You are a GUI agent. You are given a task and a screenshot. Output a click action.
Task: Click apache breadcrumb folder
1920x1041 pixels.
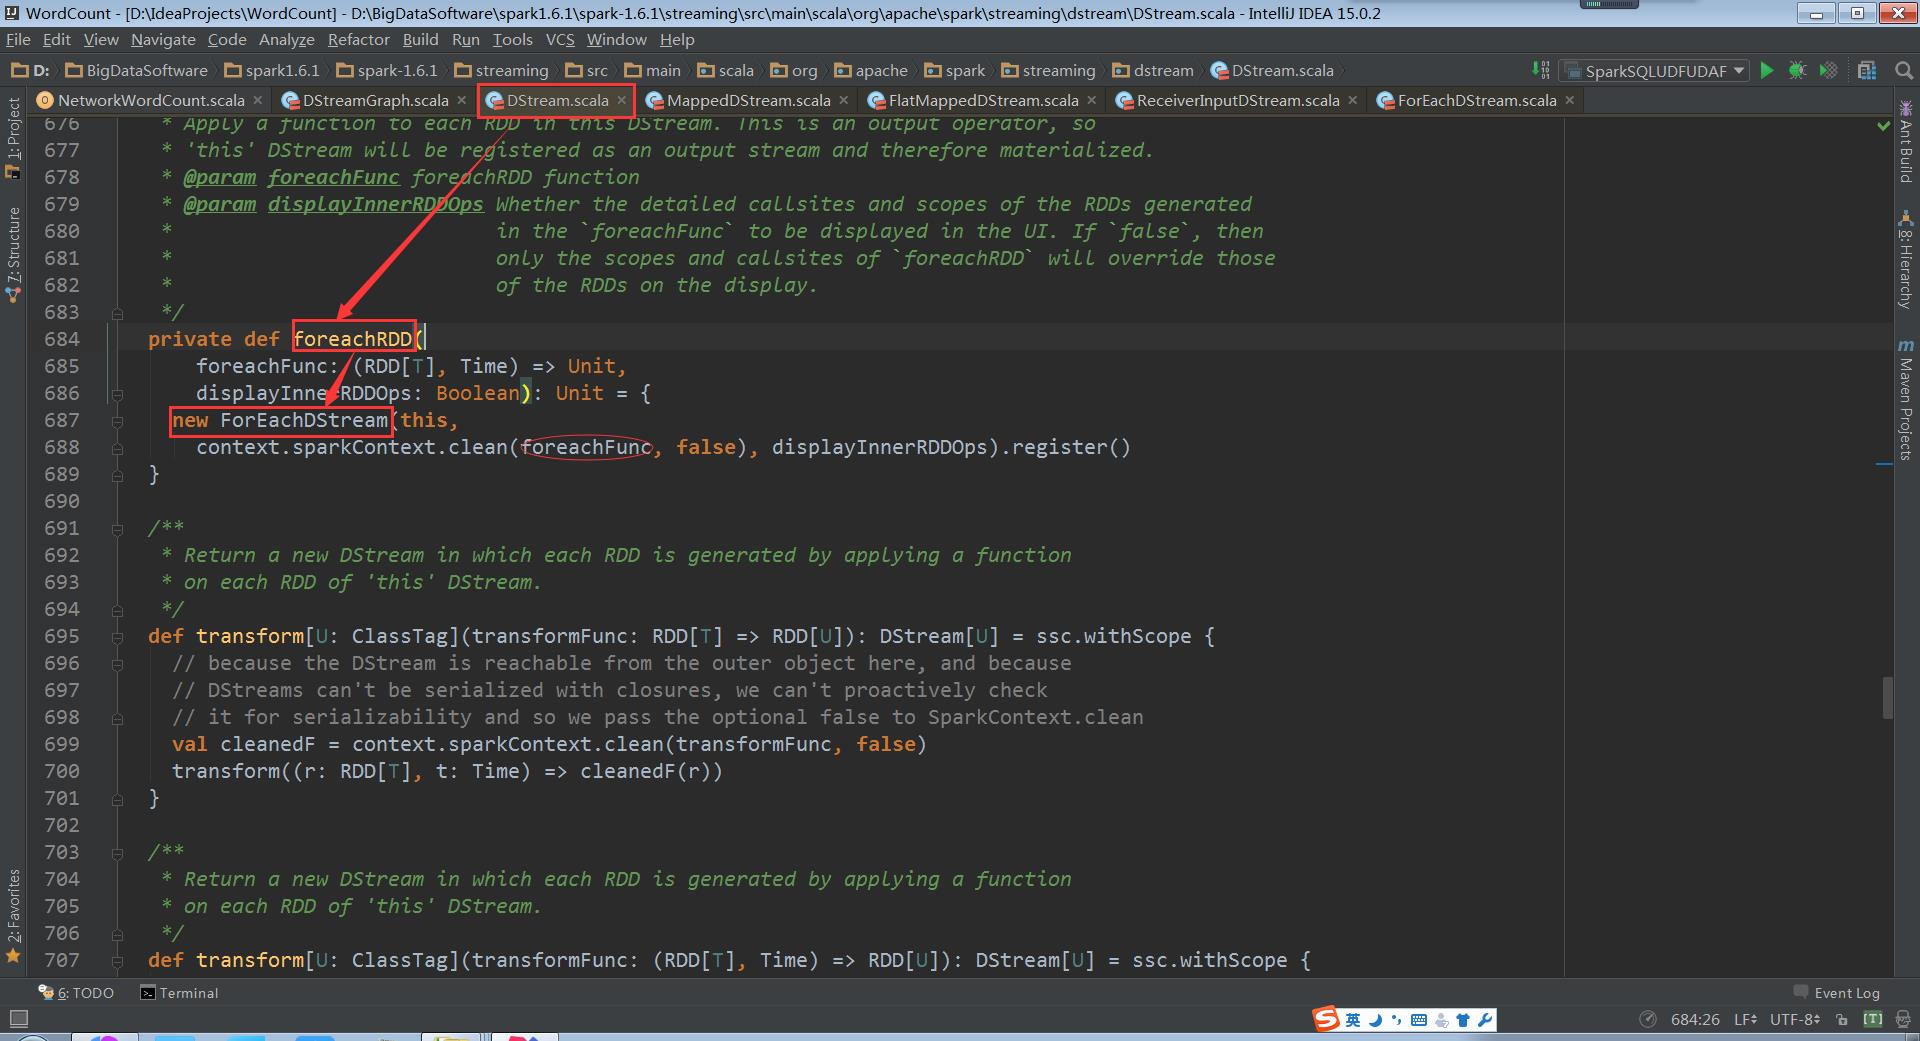[871, 70]
